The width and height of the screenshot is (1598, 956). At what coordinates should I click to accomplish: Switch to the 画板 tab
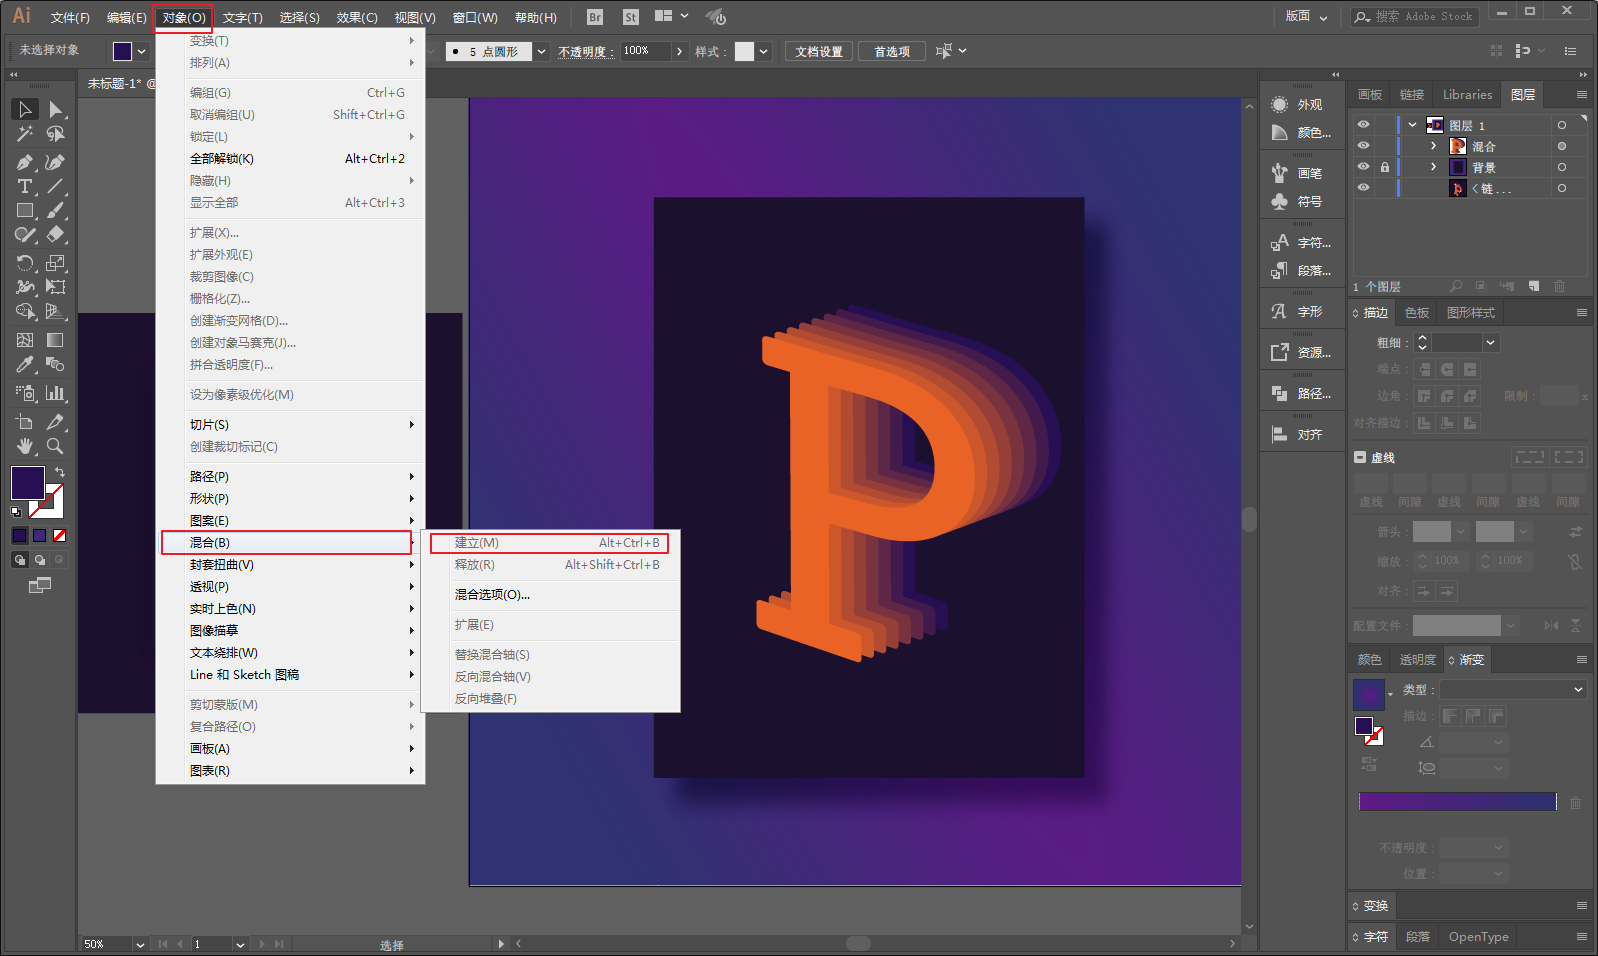tap(1370, 95)
